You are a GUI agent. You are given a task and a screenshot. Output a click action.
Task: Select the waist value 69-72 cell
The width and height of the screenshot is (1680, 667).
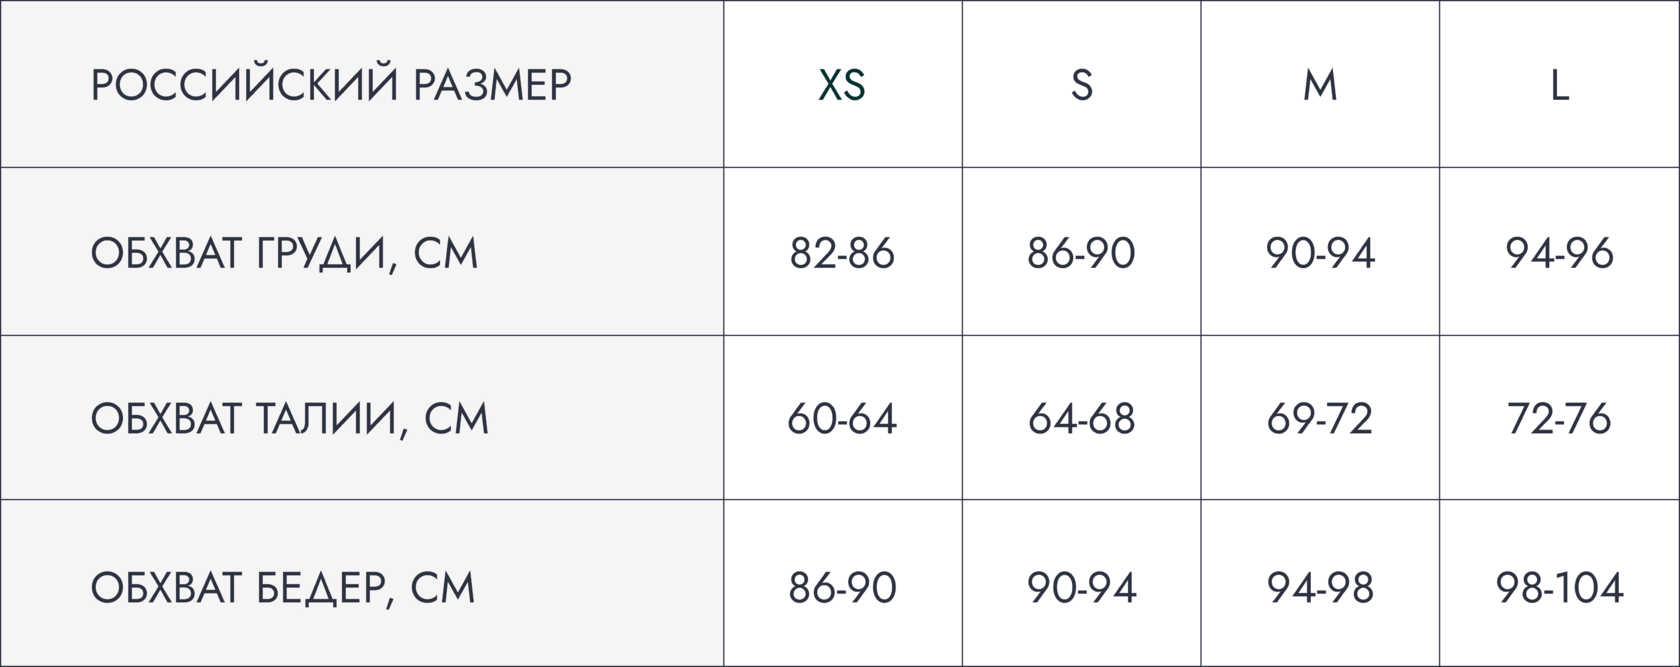1320,419
